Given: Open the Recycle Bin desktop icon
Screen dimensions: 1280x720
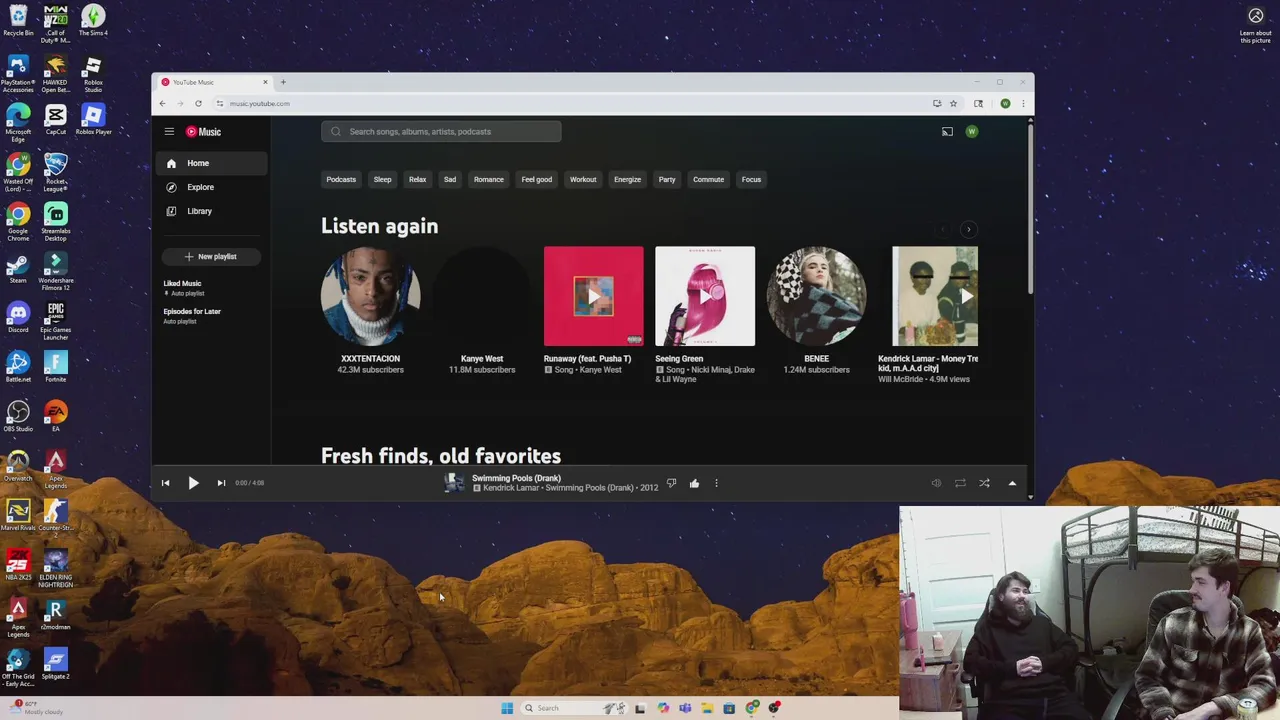Looking at the screenshot, I should 18,21.
